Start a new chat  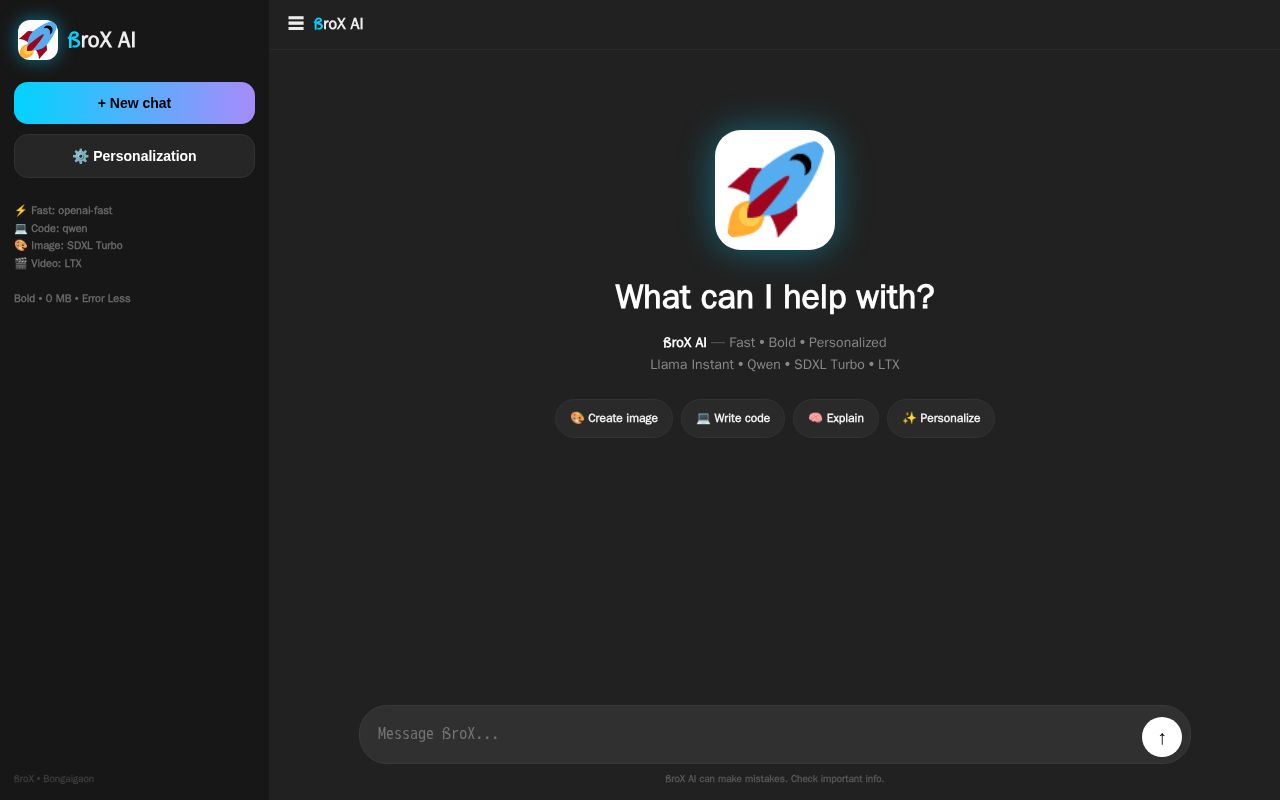134,103
